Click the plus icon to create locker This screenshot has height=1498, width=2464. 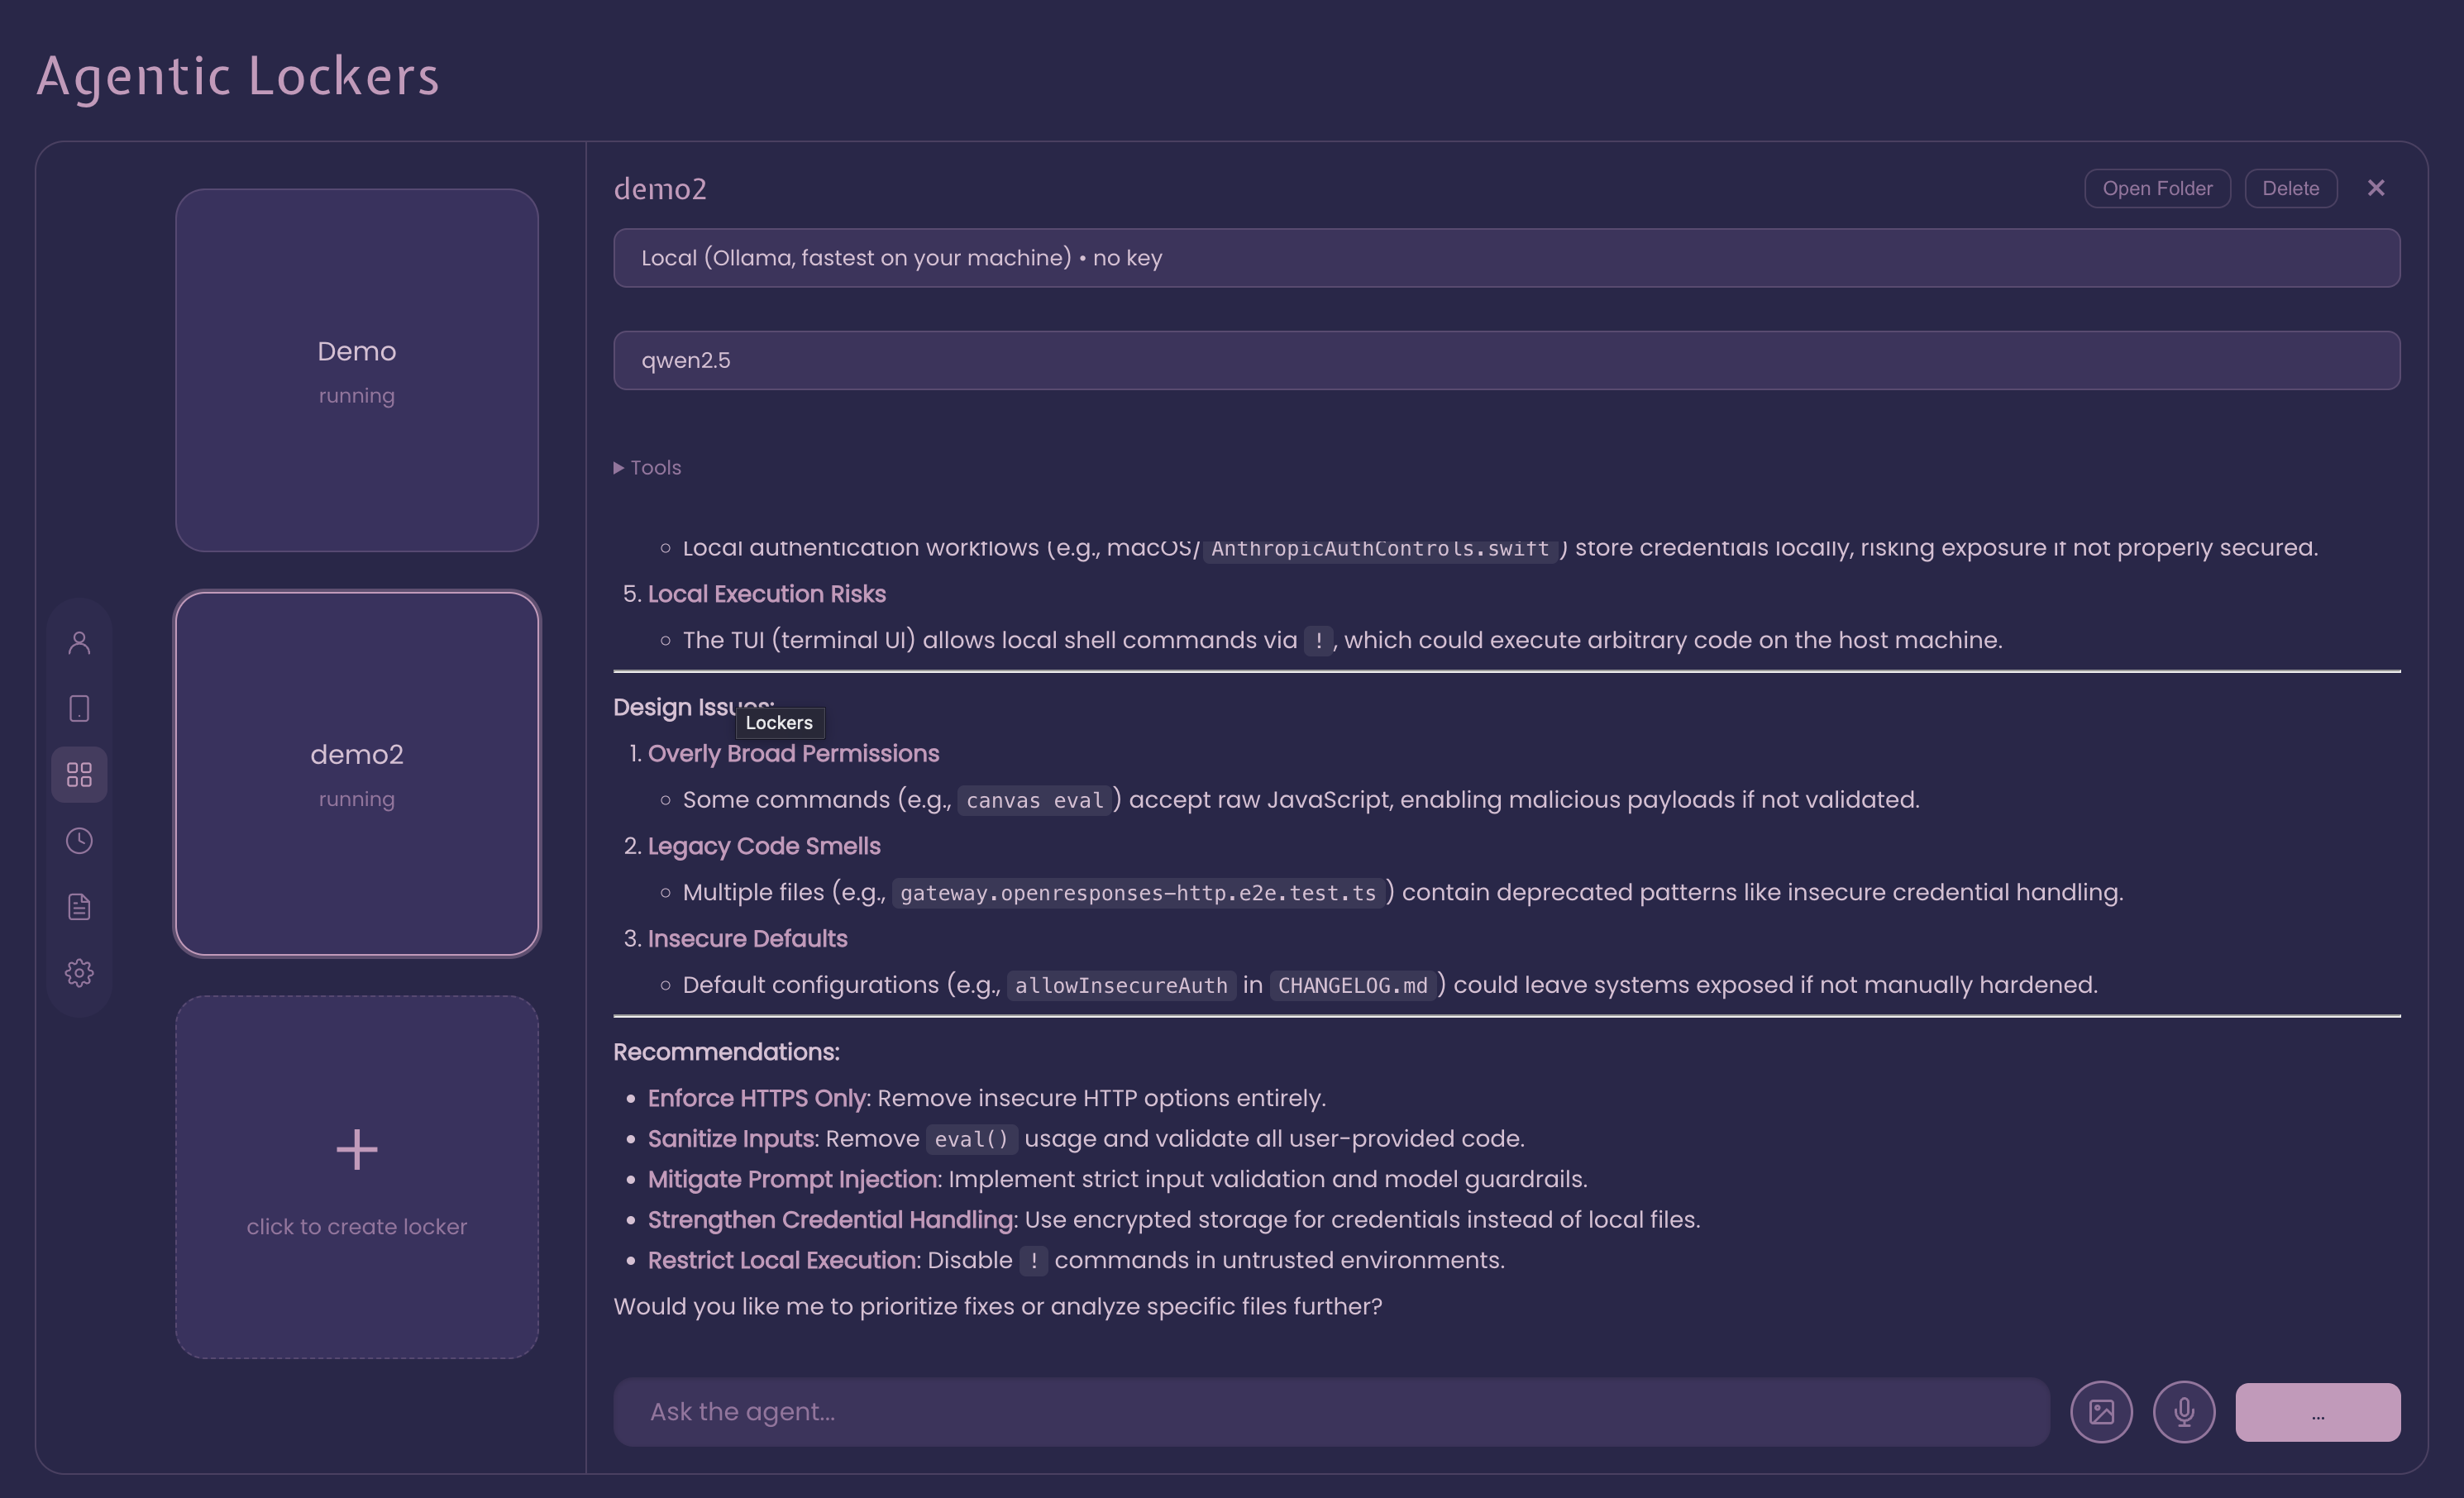357,1150
